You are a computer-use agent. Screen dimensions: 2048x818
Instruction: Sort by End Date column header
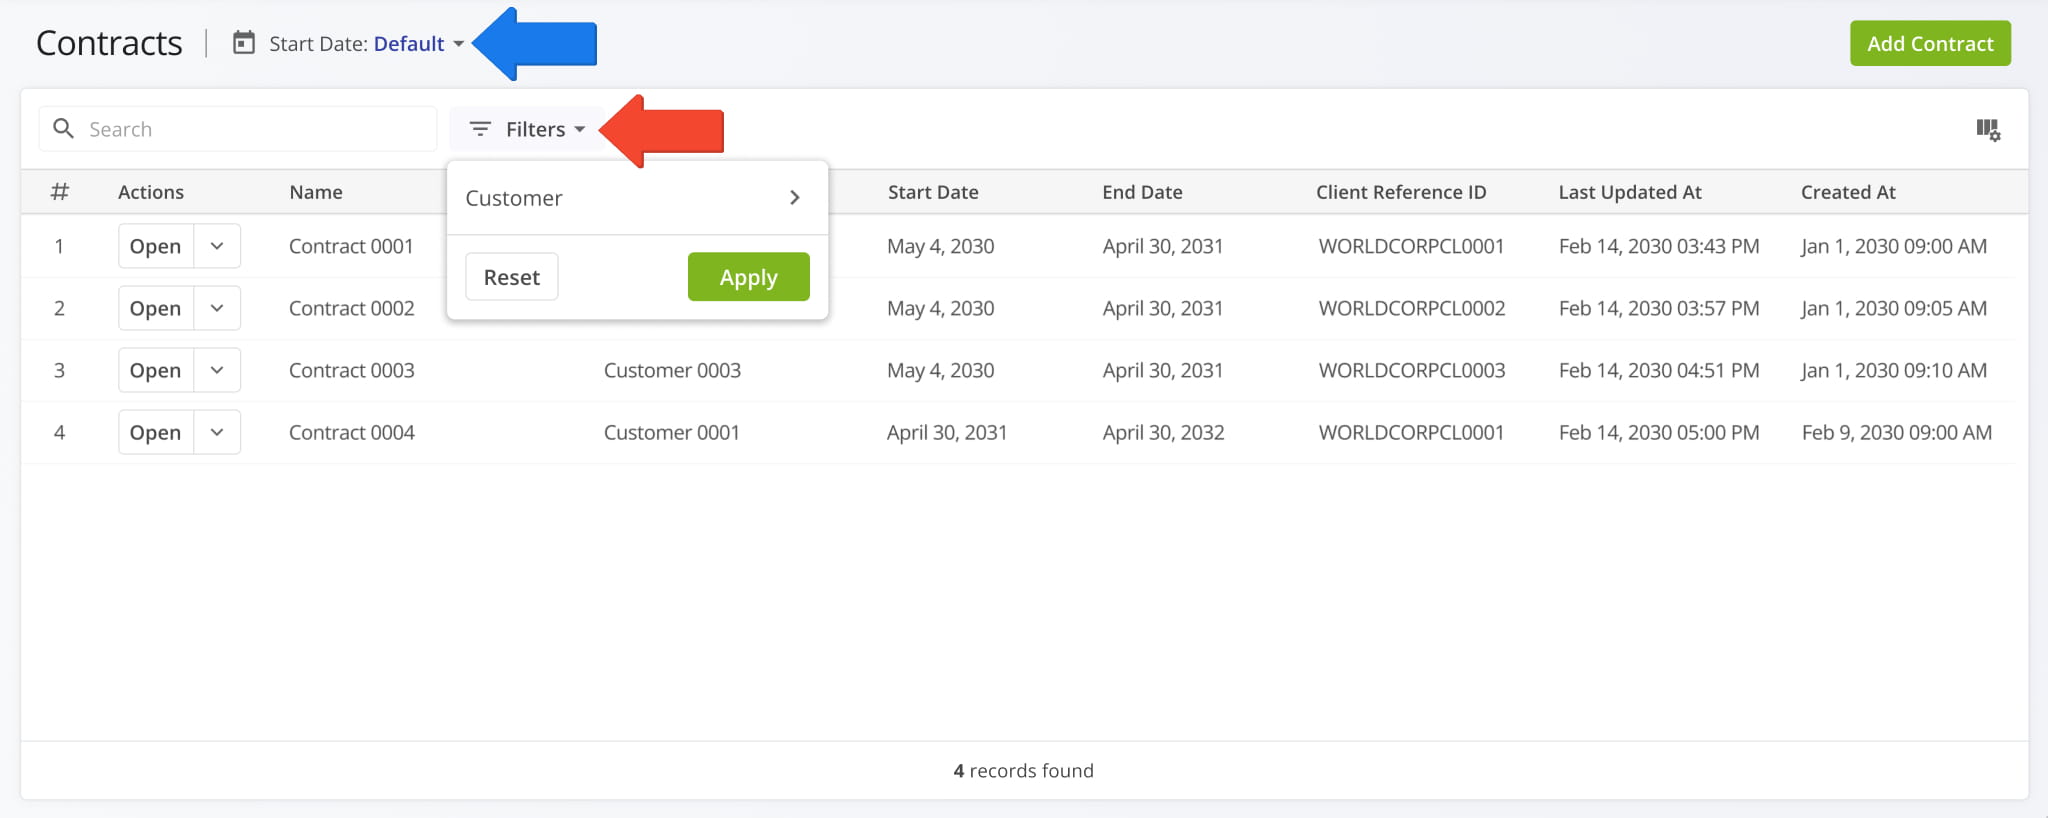[x=1142, y=192]
